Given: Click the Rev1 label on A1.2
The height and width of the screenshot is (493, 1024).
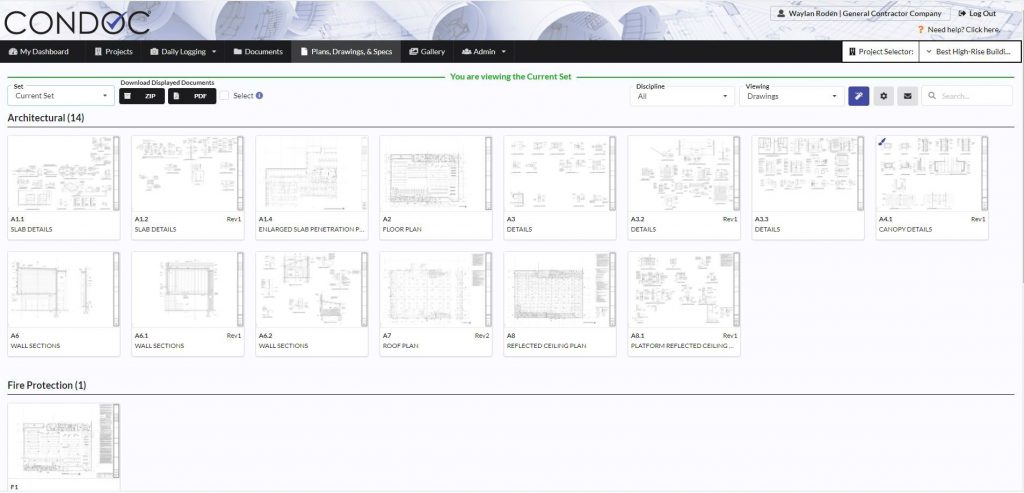Looking at the screenshot, I should (234, 219).
